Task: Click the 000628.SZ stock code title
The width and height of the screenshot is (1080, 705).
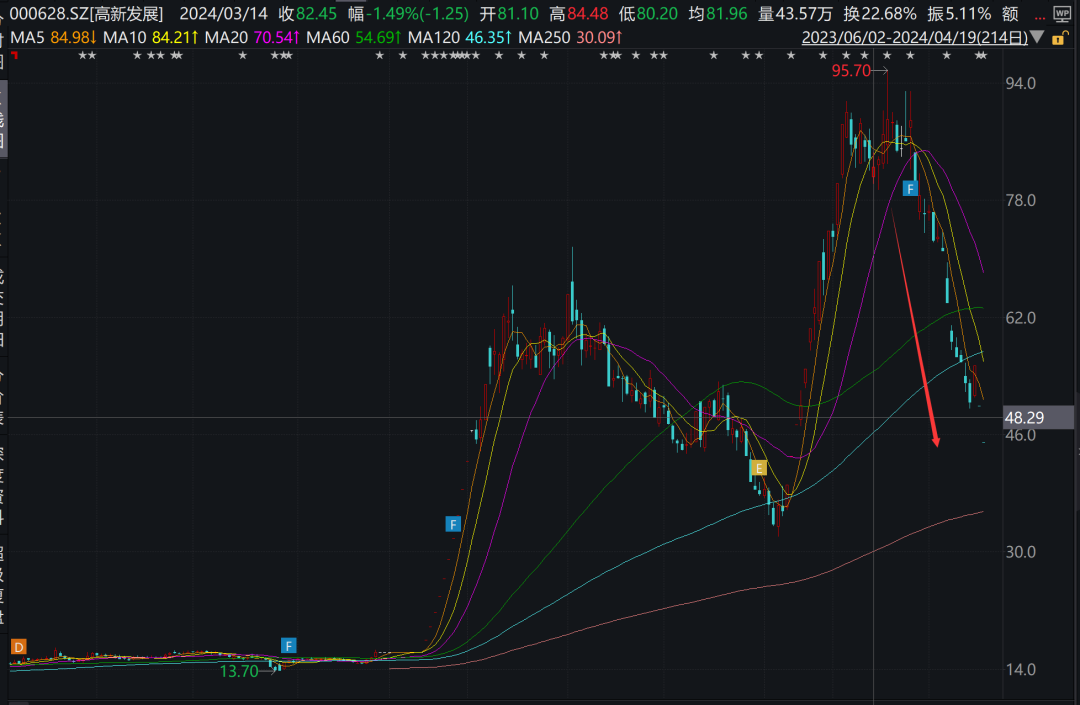Action: pyautogui.click(x=83, y=14)
